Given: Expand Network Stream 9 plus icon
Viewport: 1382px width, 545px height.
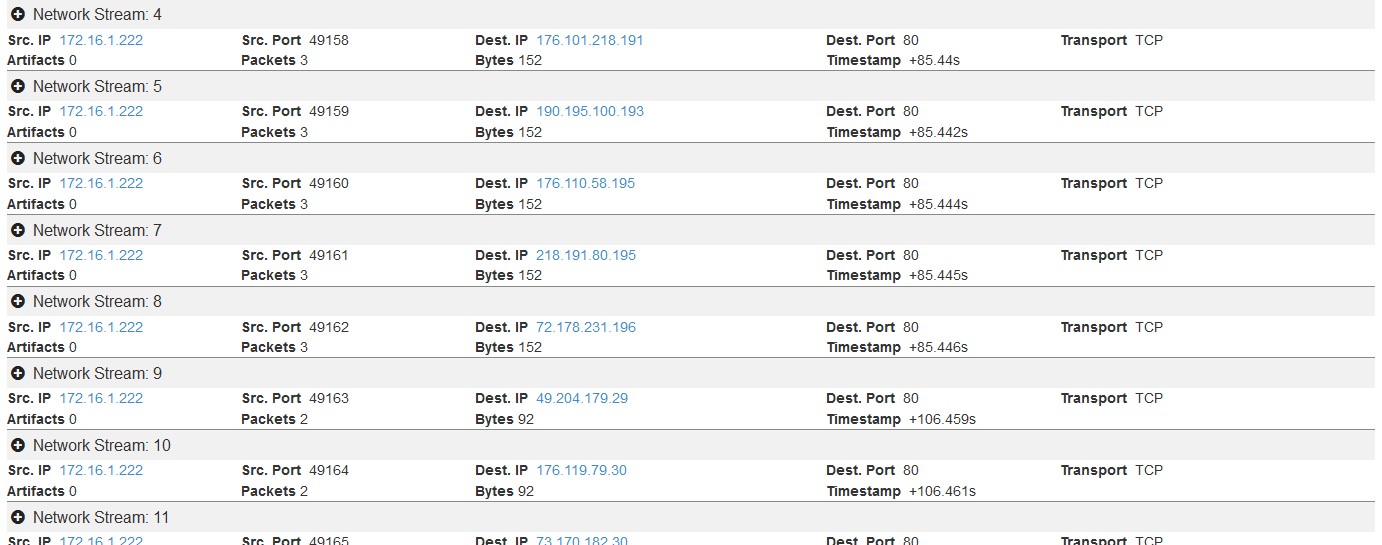Looking at the screenshot, I should tap(18, 374).
